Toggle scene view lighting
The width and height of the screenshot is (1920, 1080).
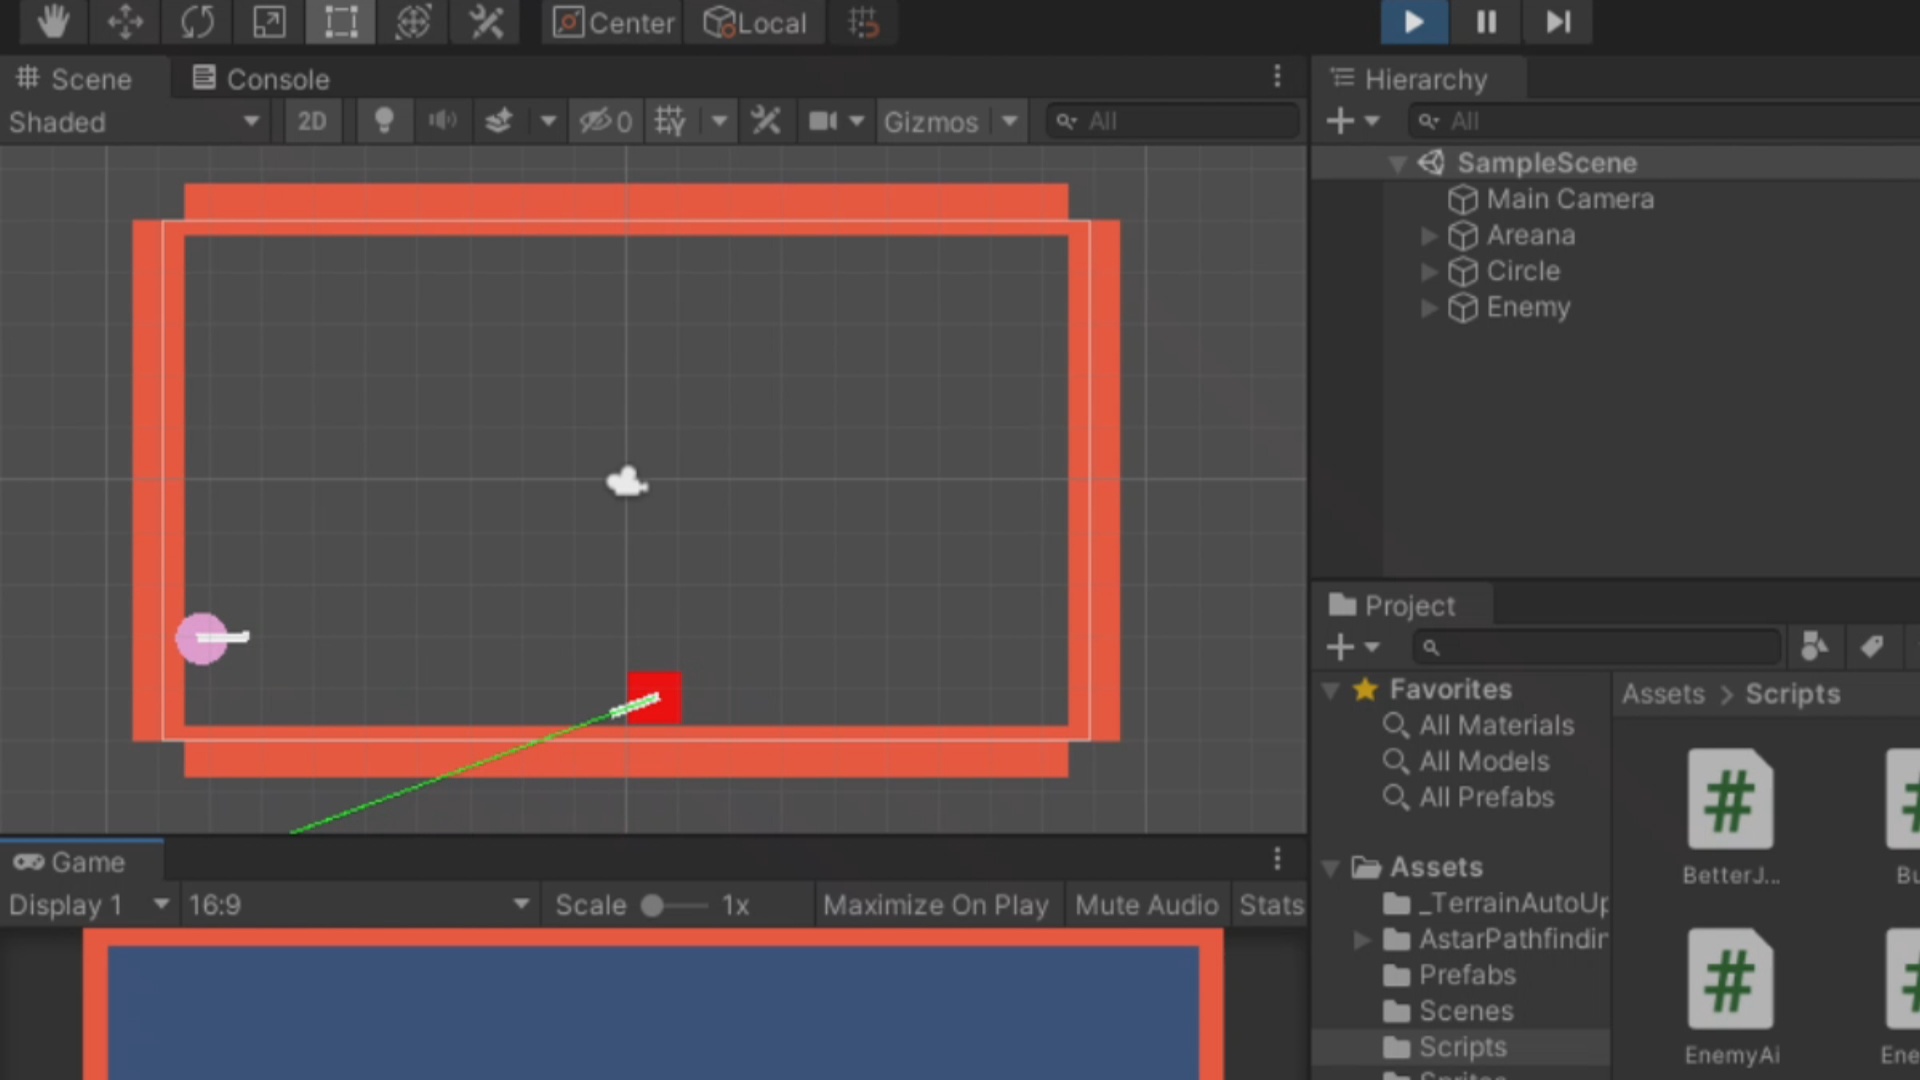pyautogui.click(x=384, y=120)
